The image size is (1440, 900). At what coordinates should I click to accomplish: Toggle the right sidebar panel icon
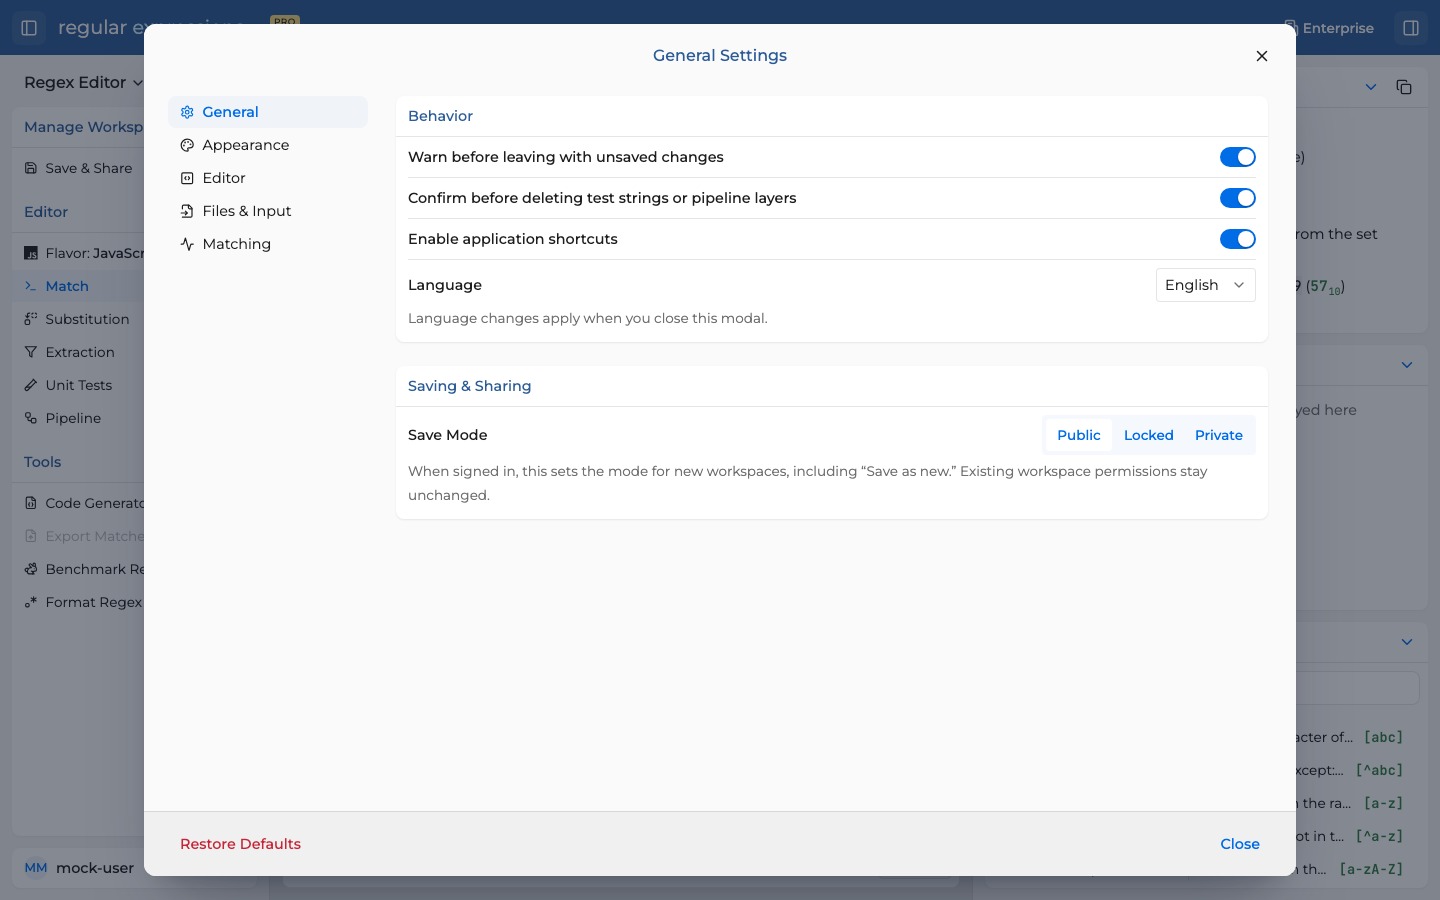click(1411, 28)
